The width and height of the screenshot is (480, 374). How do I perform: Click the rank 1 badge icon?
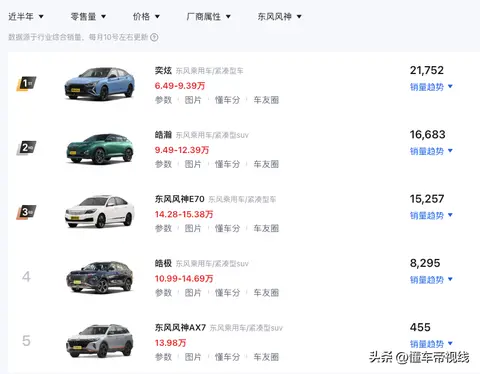pos(26,83)
